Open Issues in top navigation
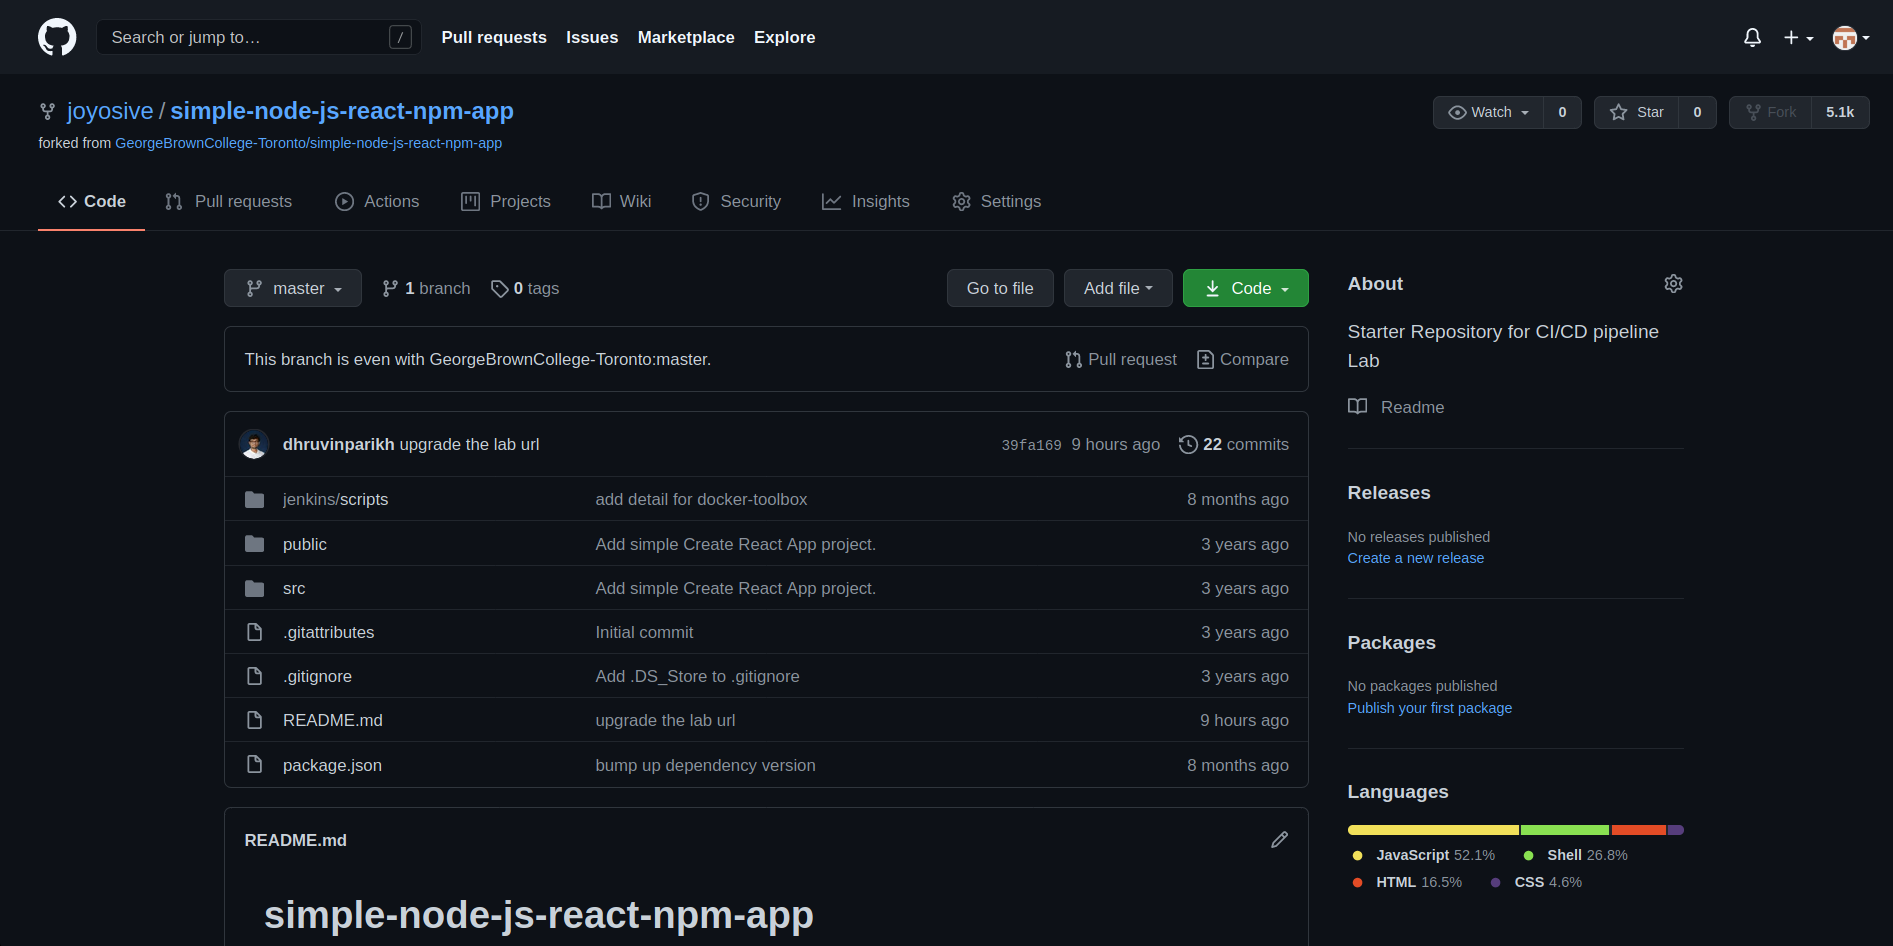 coord(592,37)
